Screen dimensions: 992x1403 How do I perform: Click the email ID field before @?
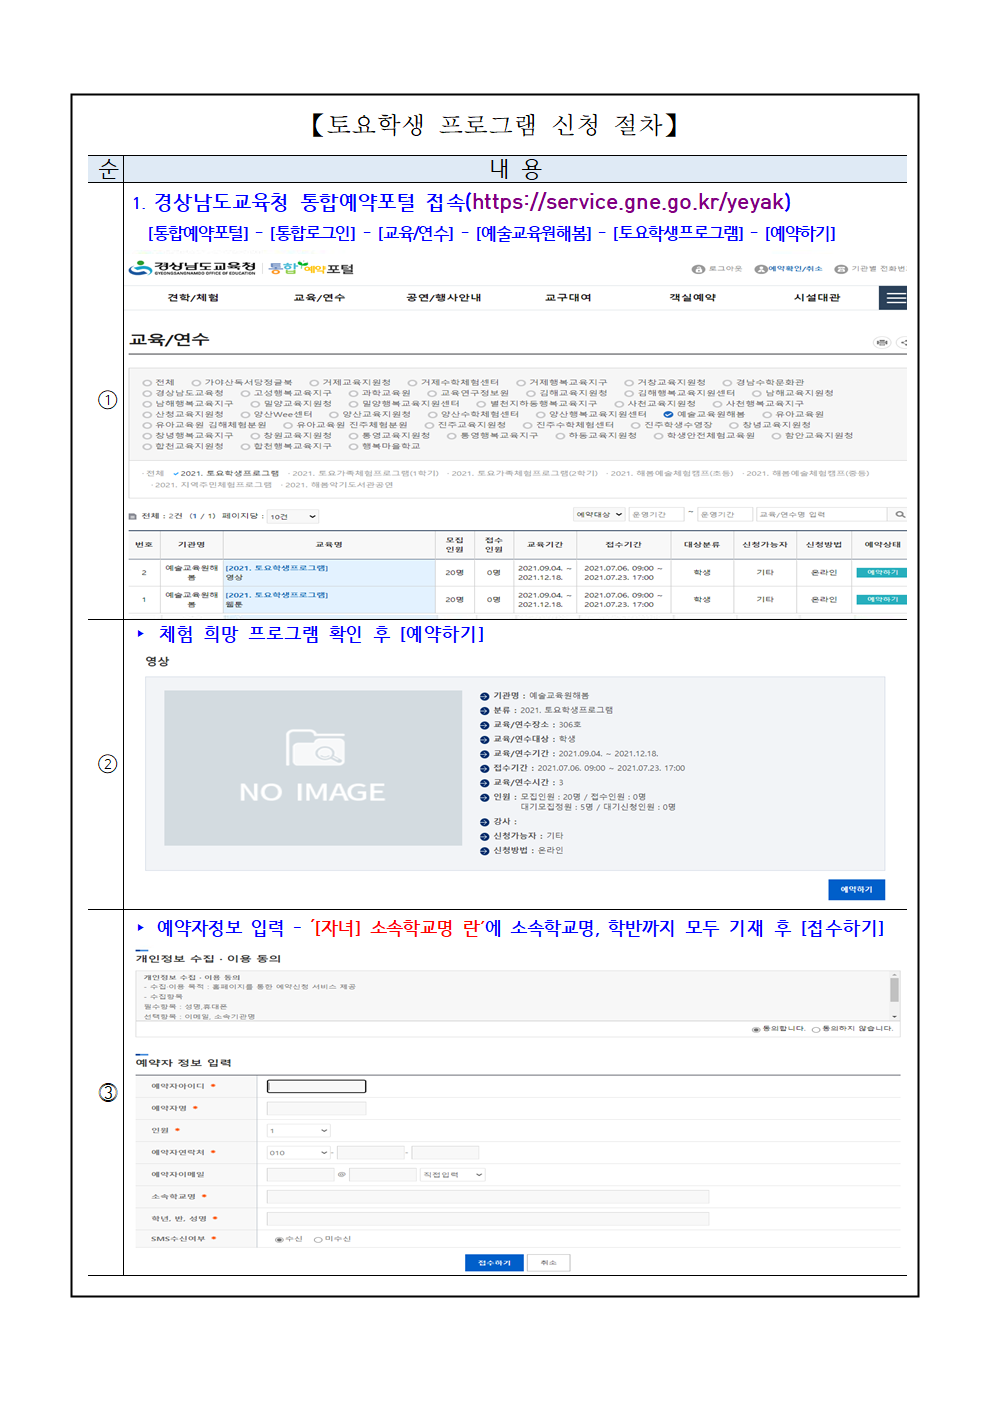pos(300,1175)
